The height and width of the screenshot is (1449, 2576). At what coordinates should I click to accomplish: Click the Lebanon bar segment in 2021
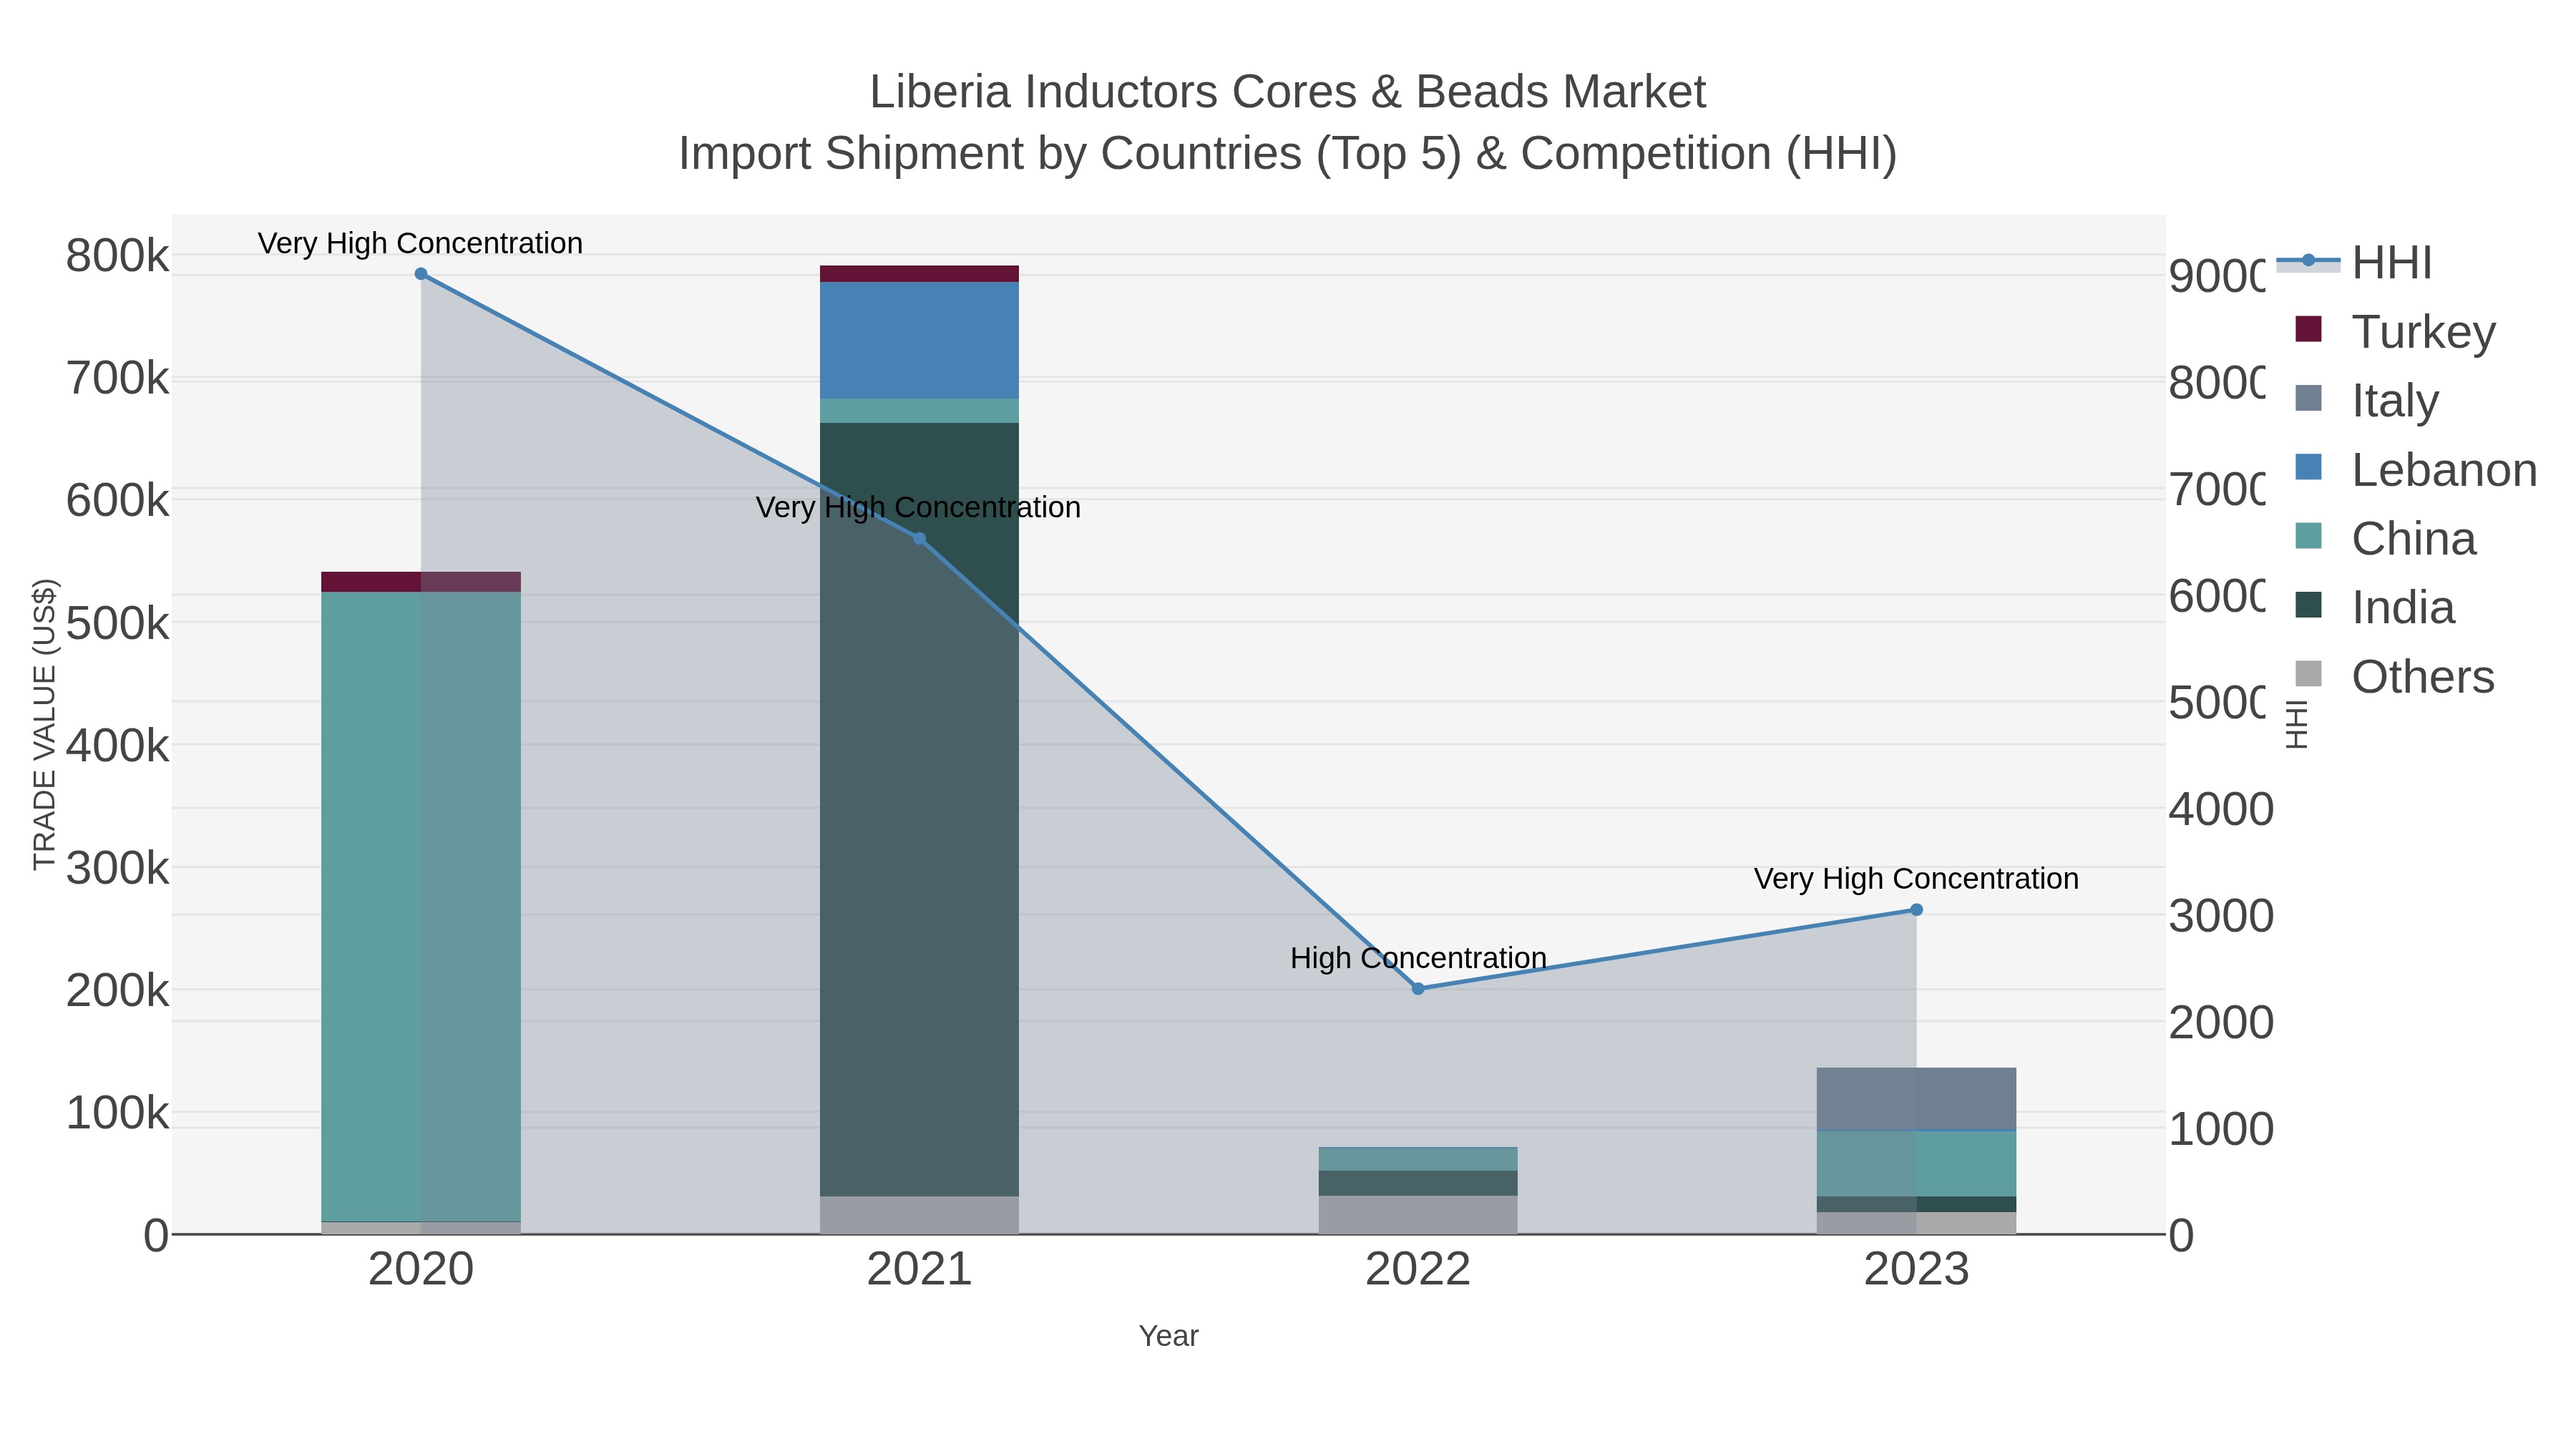[919, 341]
